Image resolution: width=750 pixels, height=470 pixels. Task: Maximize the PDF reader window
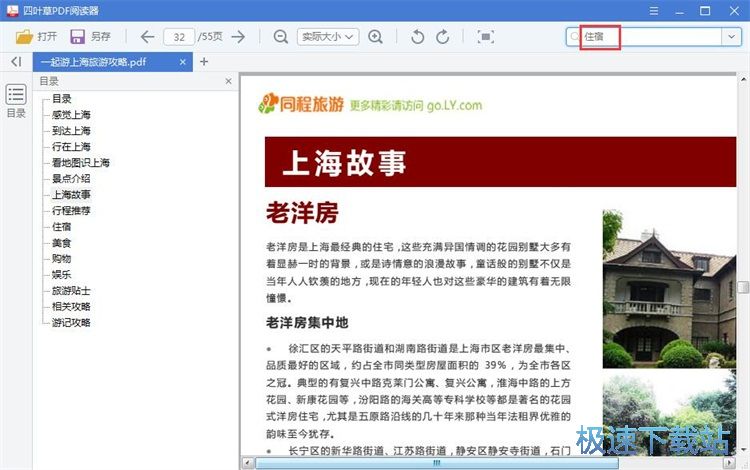point(705,11)
